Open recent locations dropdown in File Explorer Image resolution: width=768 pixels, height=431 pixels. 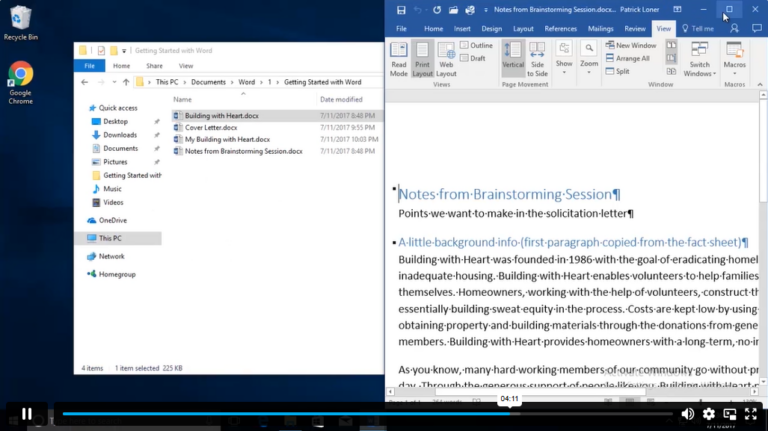point(114,82)
